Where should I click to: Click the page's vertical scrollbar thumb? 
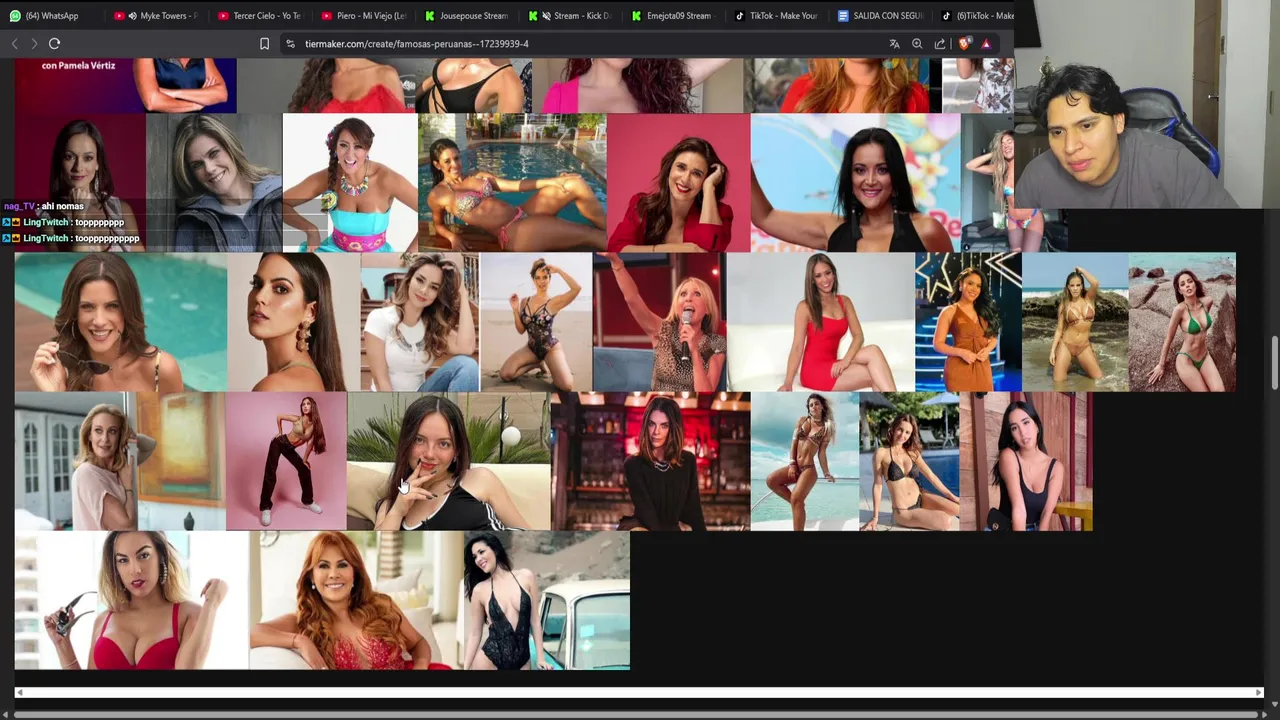coord(1274,364)
